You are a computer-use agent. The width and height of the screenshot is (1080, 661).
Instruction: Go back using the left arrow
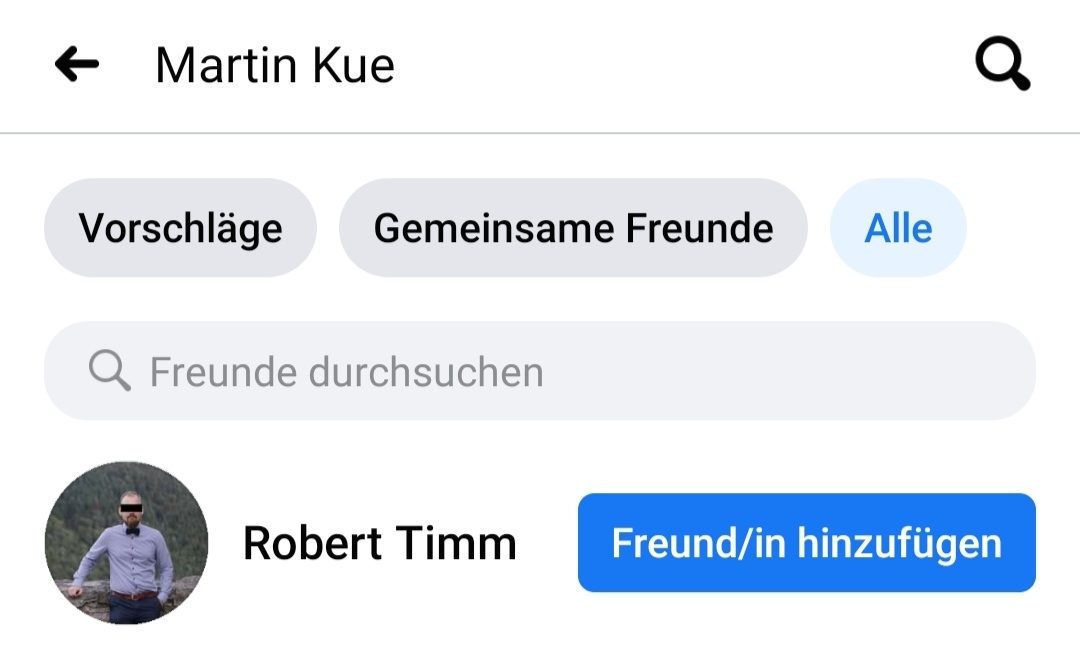(77, 65)
